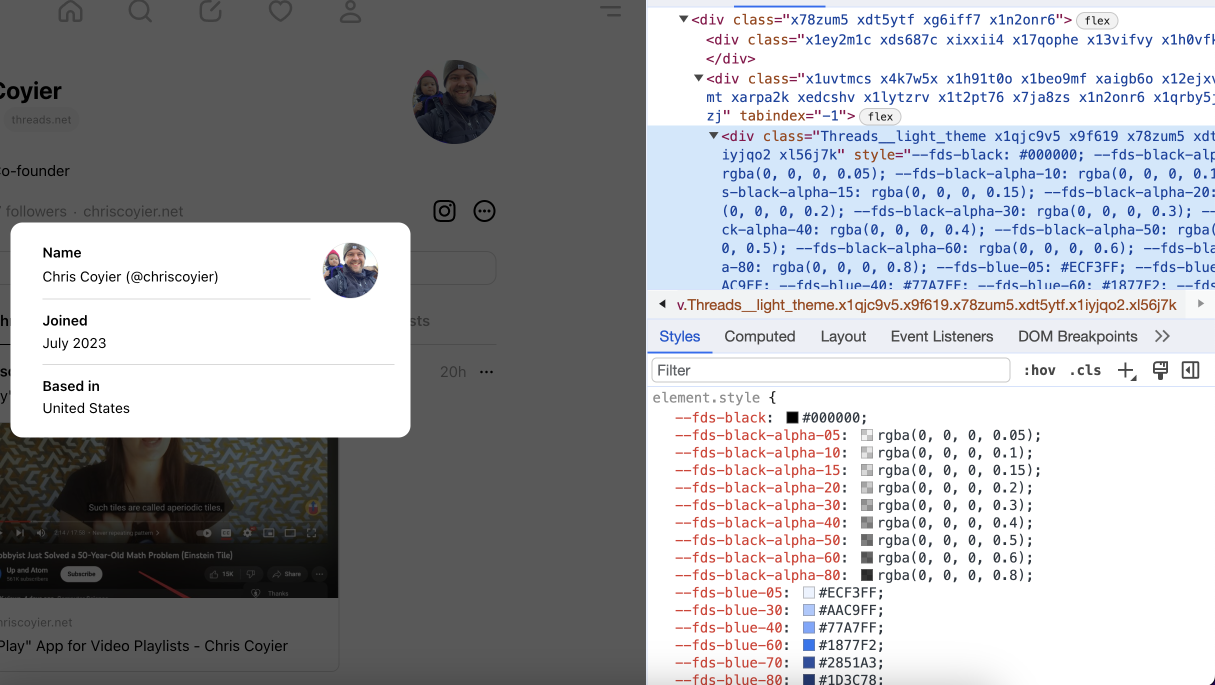The width and height of the screenshot is (1215, 685).
Task: Collapse the x1uvtmcs div tree node
Action: [699, 78]
